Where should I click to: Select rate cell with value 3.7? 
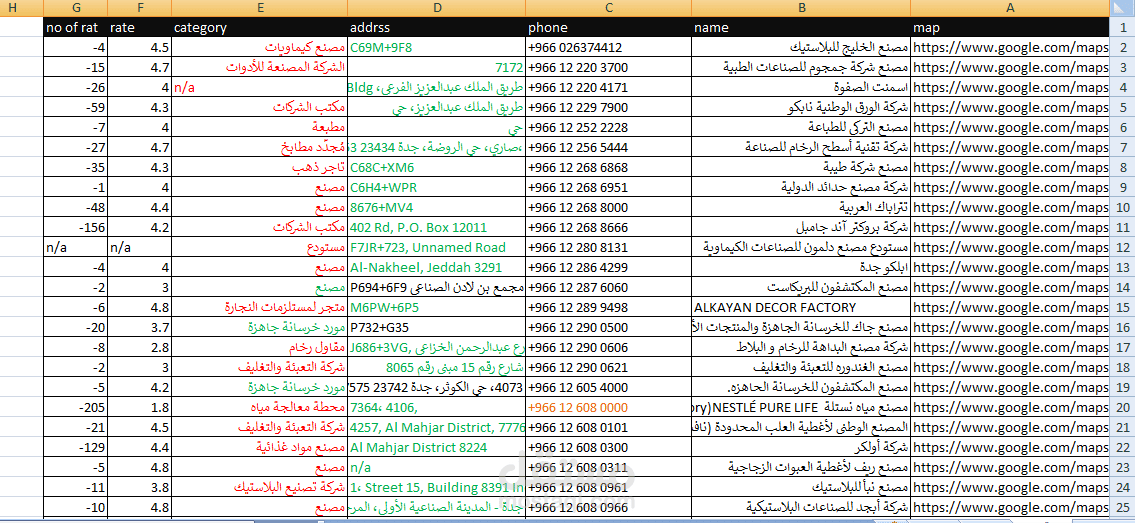click(139, 327)
